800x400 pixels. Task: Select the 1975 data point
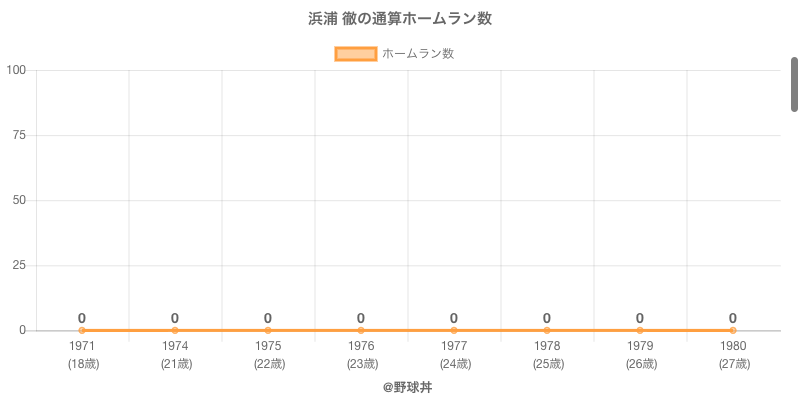268,330
